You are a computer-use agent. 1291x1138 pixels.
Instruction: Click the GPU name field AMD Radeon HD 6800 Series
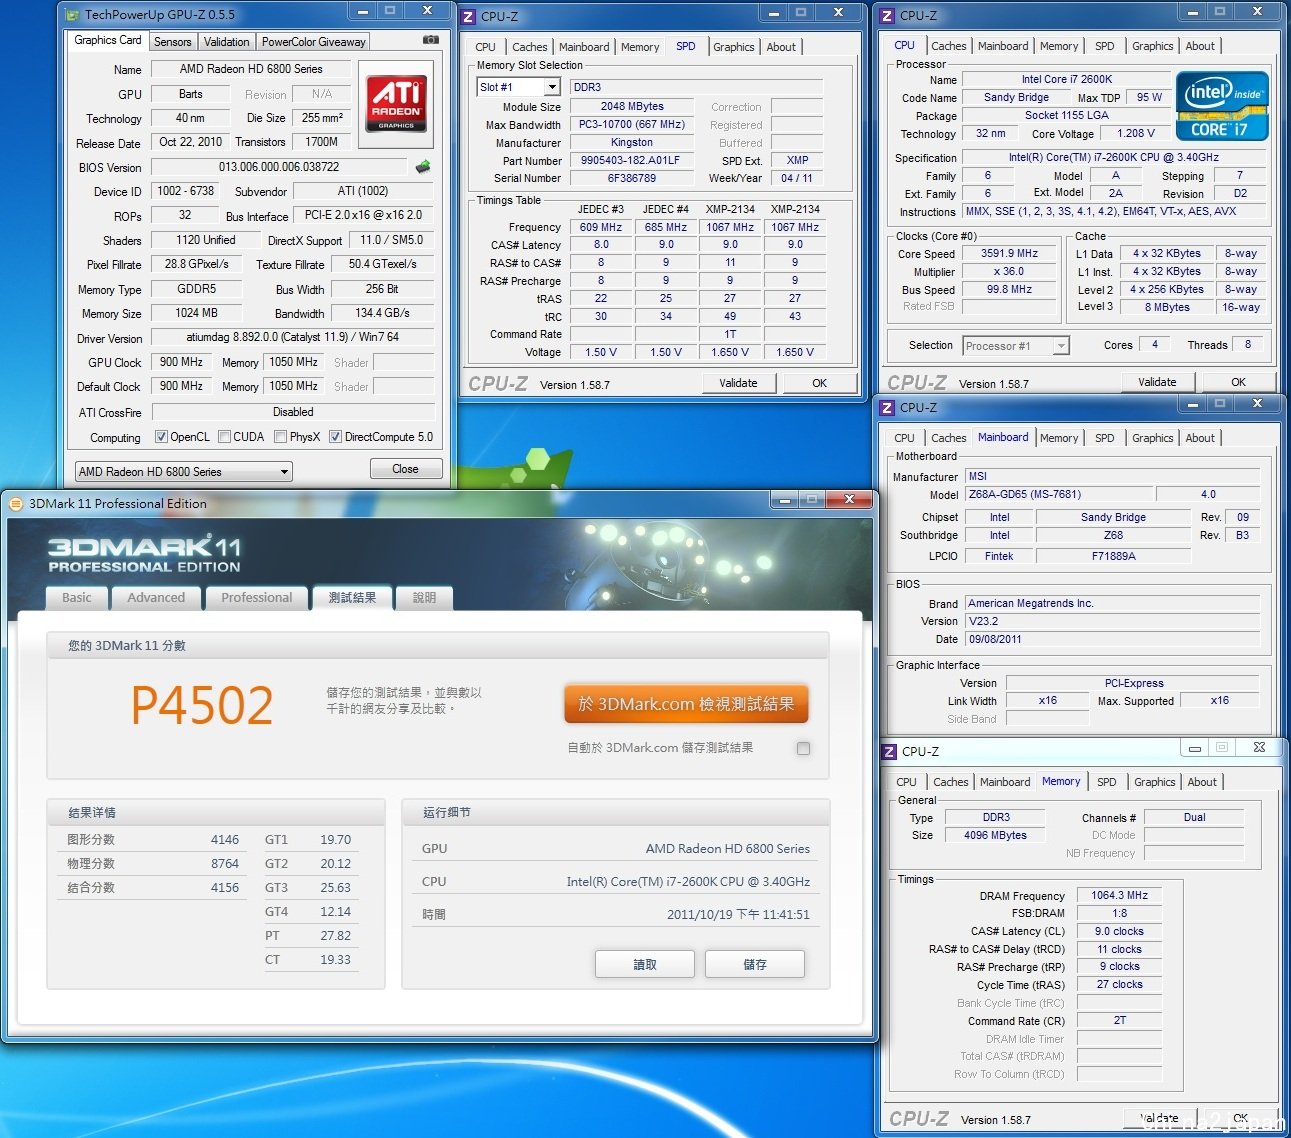click(x=251, y=69)
